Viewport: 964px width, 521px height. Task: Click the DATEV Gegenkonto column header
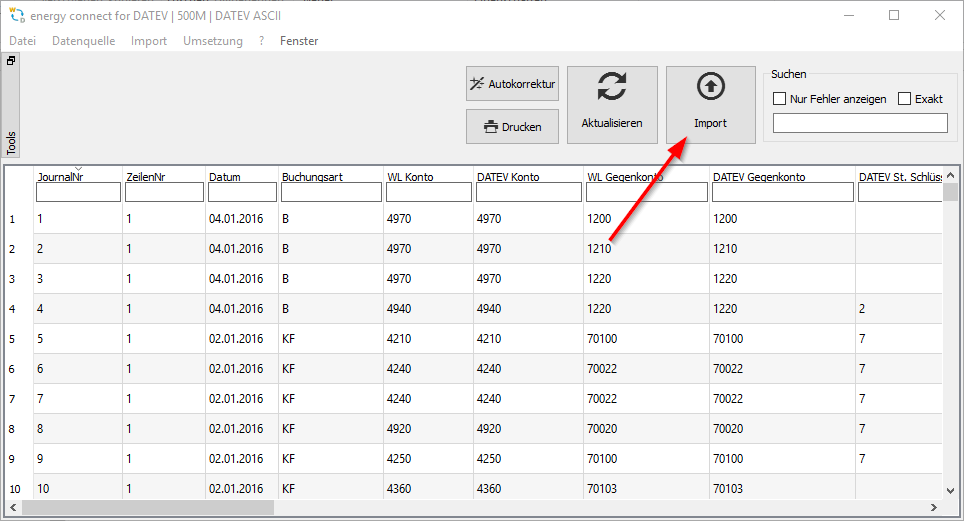click(759, 177)
